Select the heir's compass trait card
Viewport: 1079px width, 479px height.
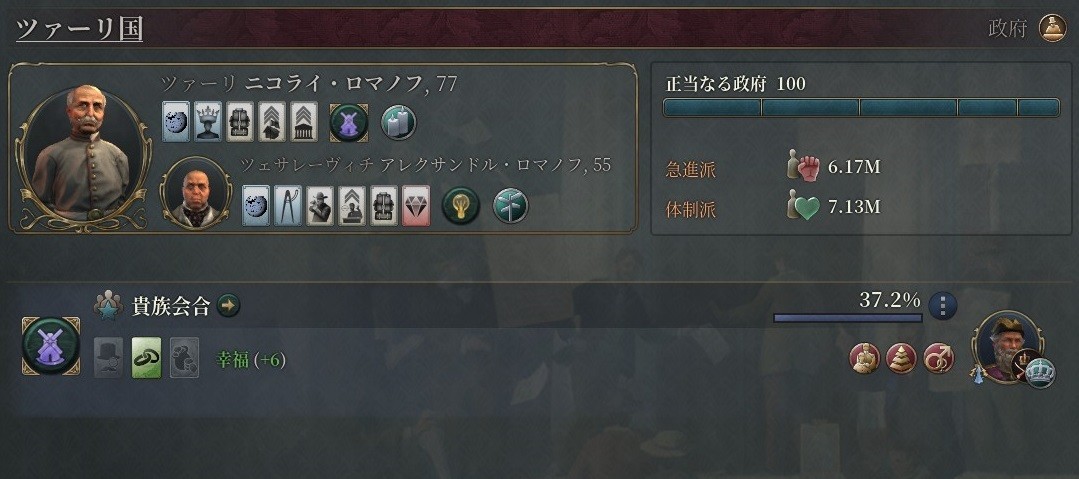pyautogui.click(x=288, y=206)
